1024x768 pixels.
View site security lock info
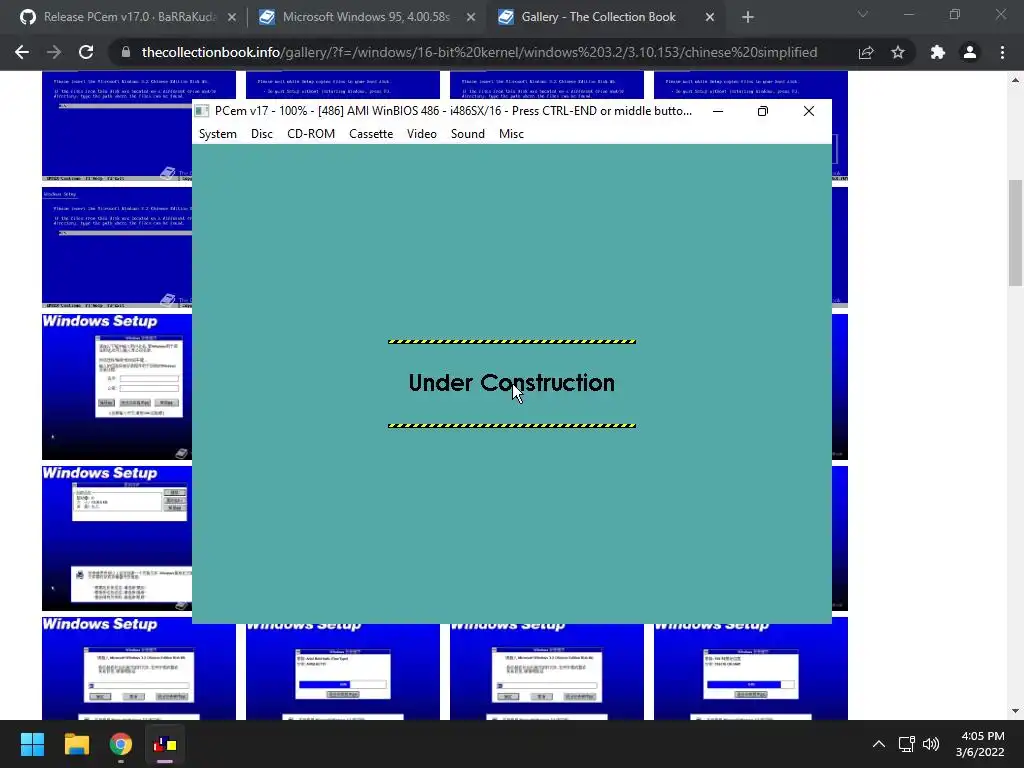pyautogui.click(x=126, y=52)
